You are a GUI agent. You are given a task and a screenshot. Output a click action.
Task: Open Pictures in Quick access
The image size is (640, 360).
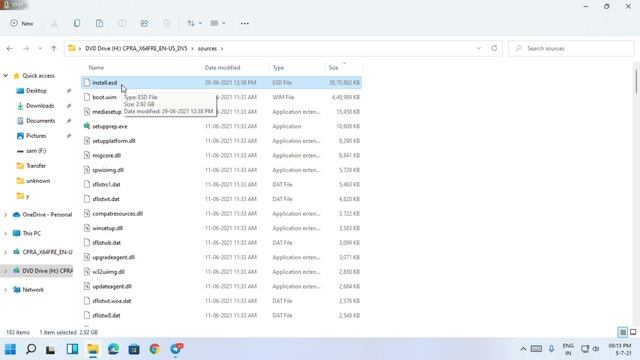coord(36,136)
